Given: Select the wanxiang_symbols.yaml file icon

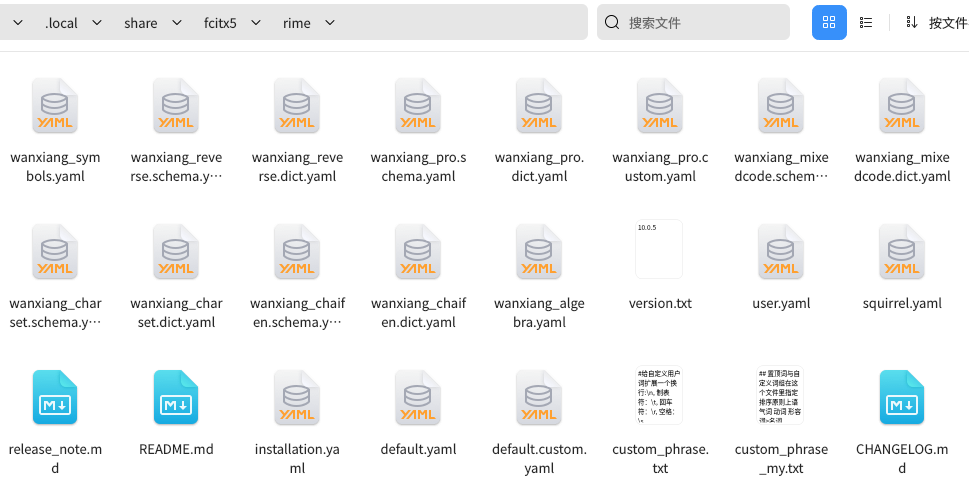Looking at the screenshot, I should [x=55, y=106].
